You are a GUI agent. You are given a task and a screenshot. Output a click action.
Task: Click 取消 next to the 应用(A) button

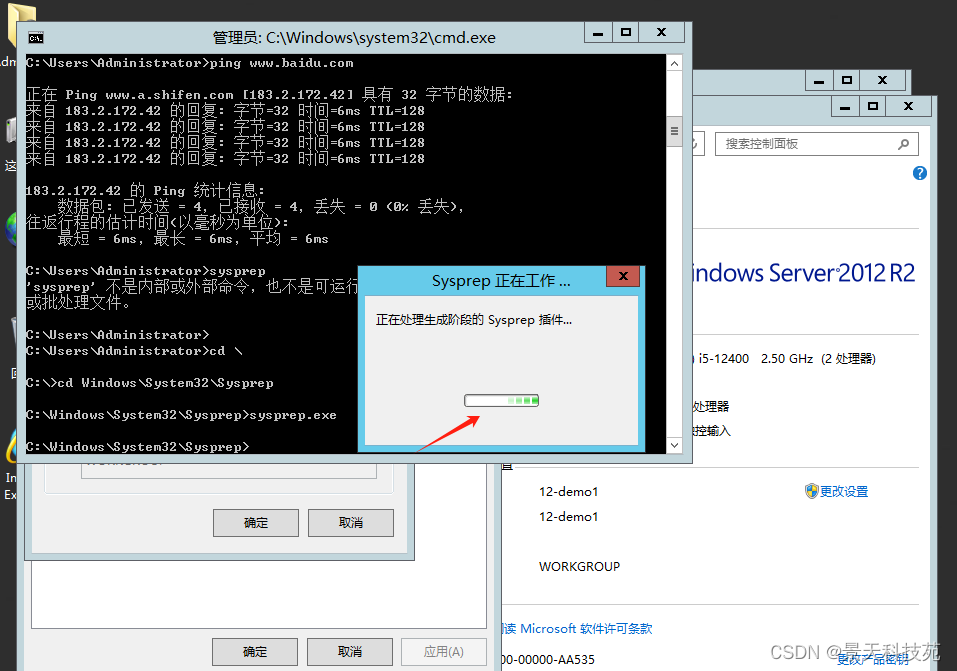[x=350, y=651]
